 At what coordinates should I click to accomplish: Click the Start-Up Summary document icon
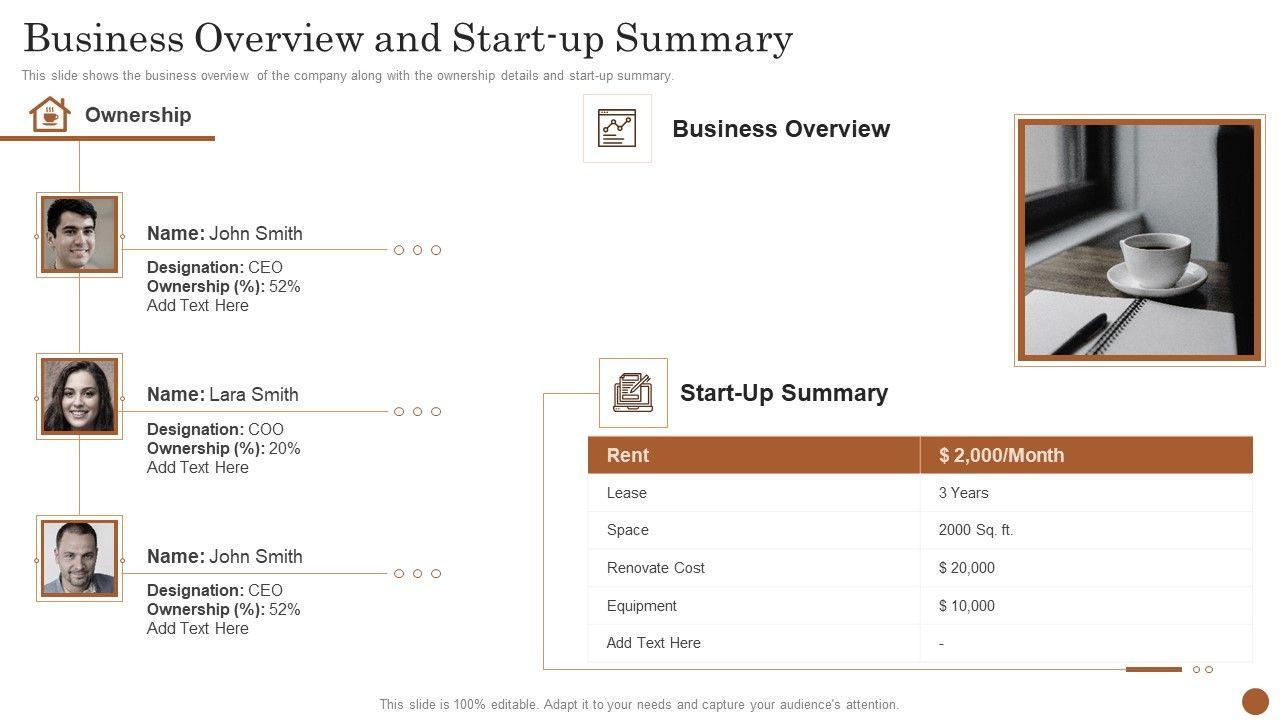tap(633, 392)
